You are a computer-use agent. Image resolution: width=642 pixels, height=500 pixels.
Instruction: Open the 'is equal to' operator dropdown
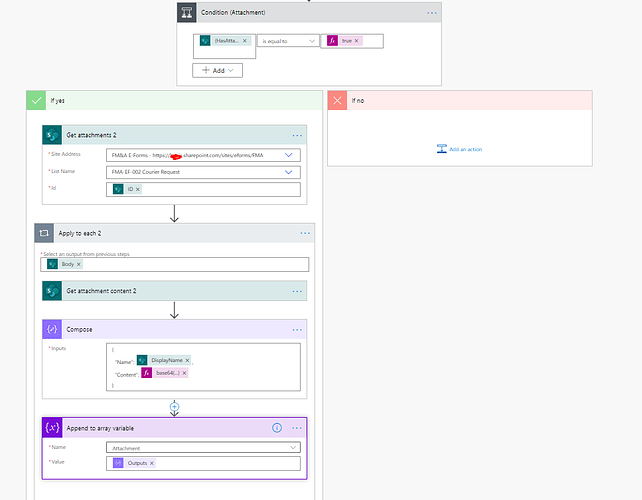pyautogui.click(x=288, y=41)
